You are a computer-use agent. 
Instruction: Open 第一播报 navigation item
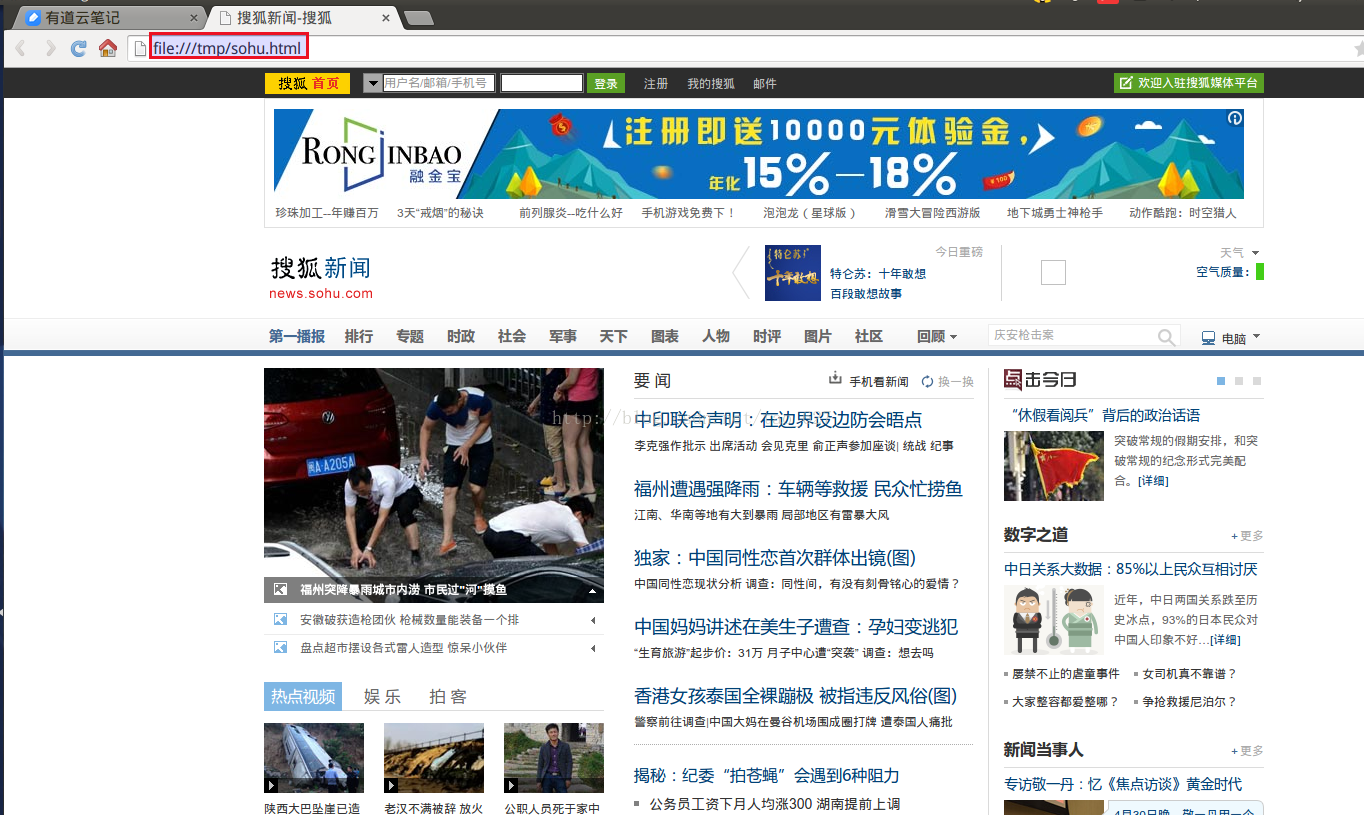(x=297, y=336)
